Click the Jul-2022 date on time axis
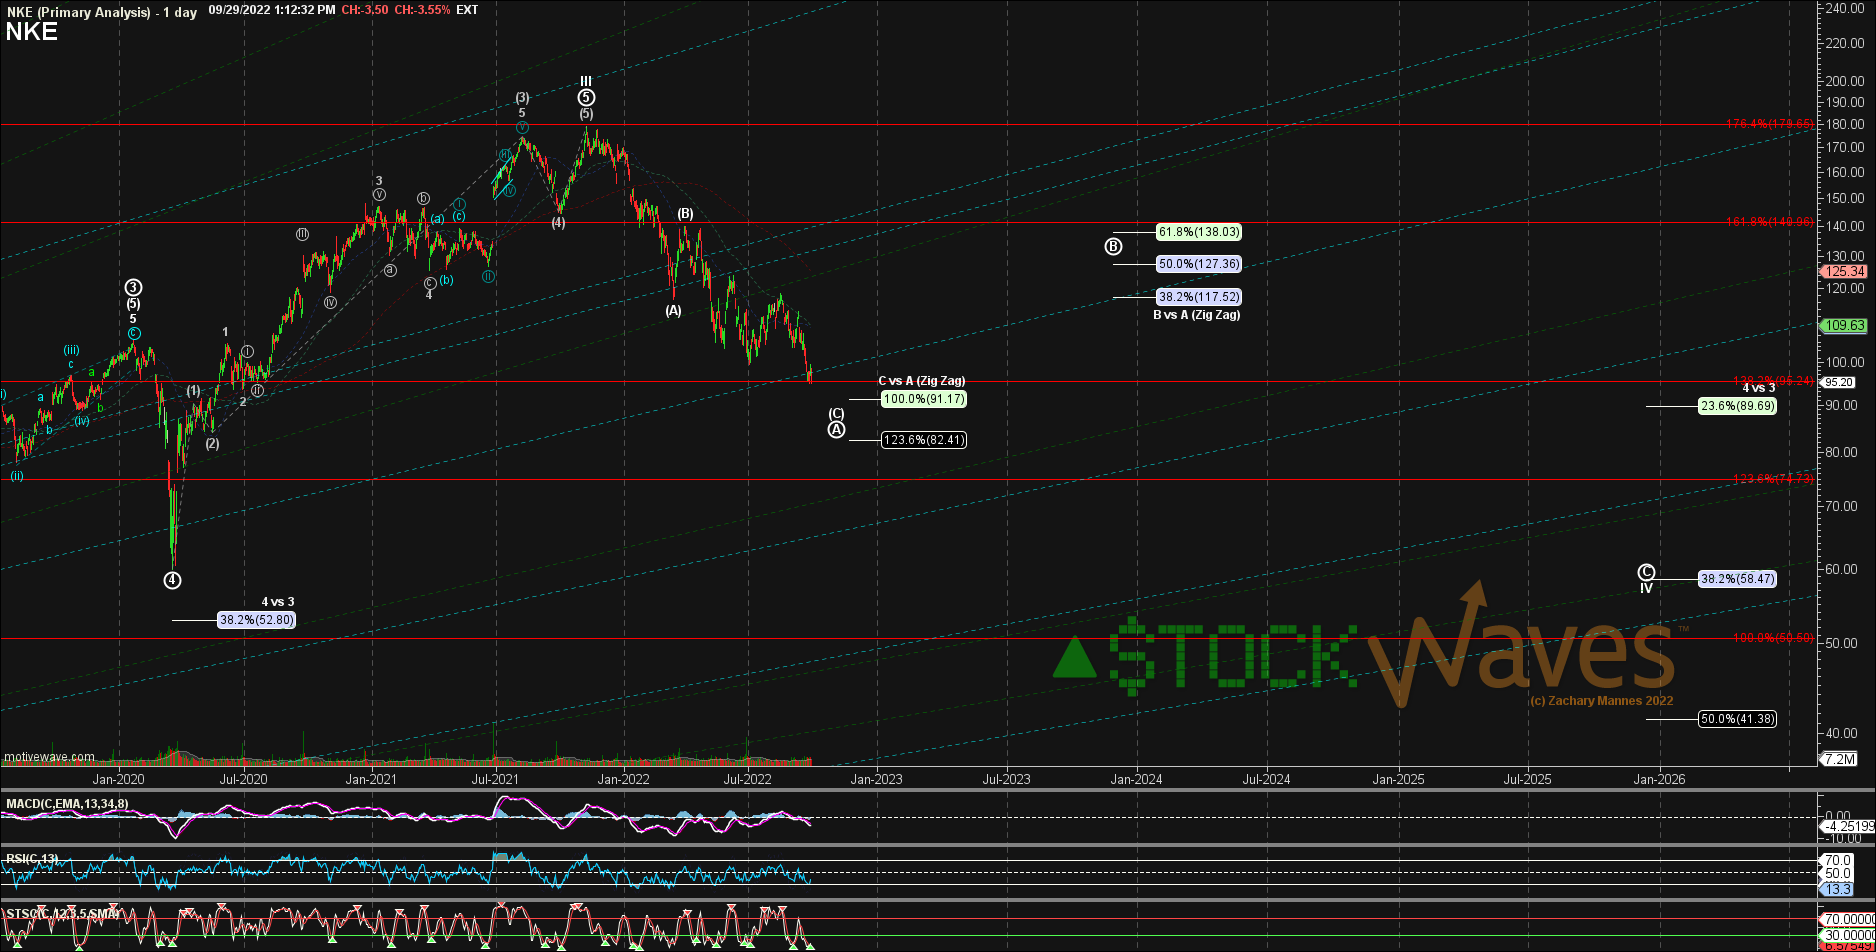1876x952 pixels. point(747,779)
